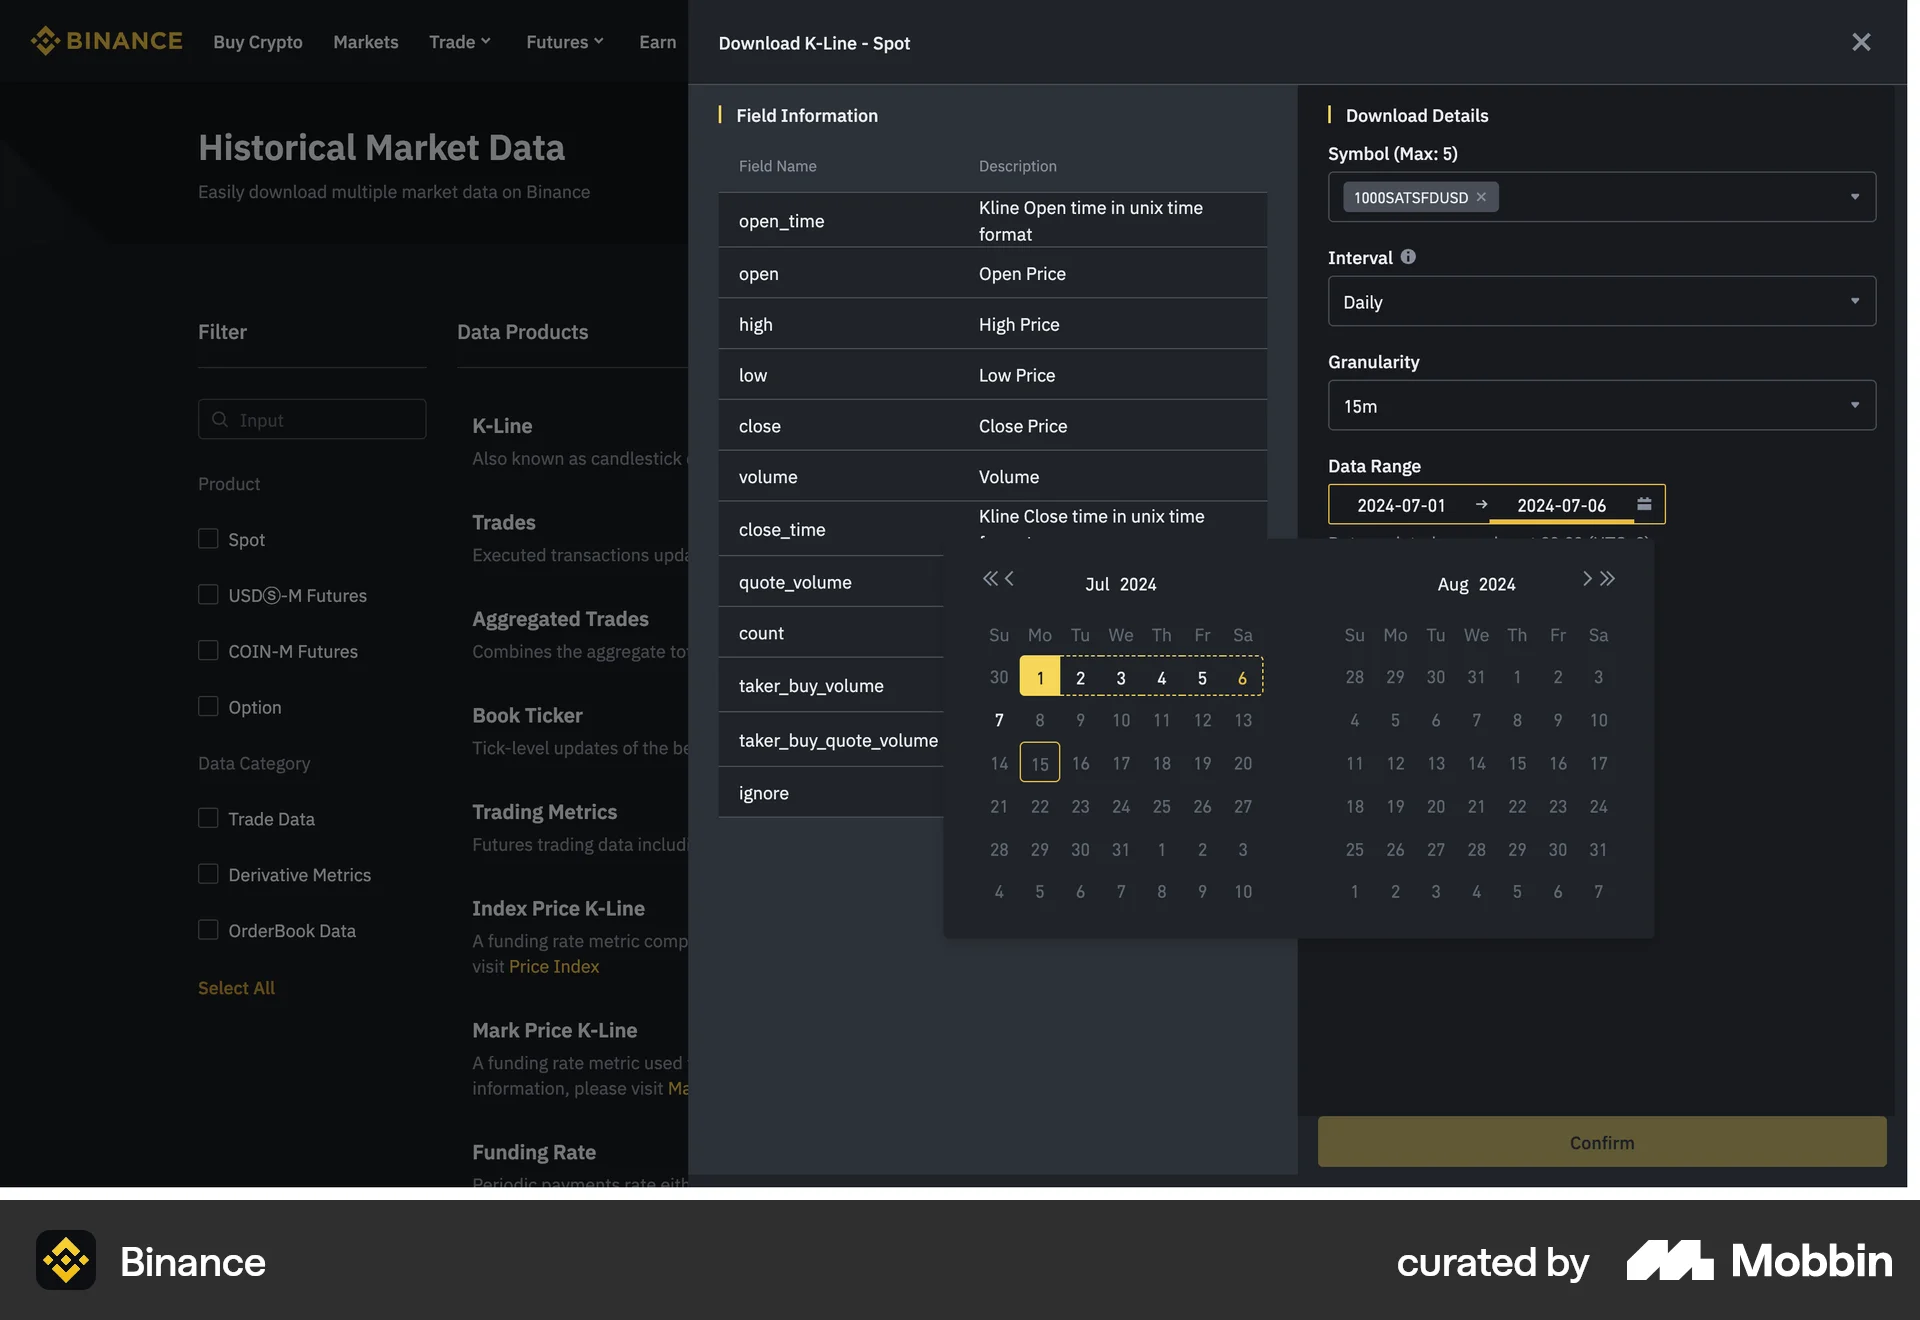Jump calendar forward one year
Viewport: 1920px width, 1320px height.
pyautogui.click(x=1608, y=578)
